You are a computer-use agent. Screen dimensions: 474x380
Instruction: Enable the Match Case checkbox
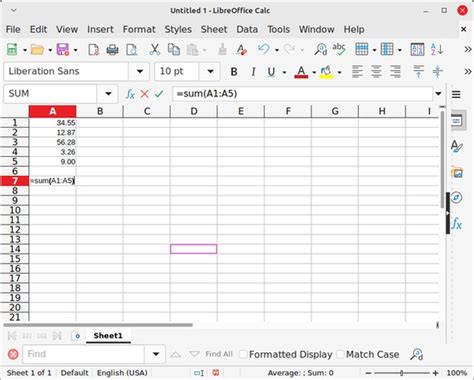(x=340, y=354)
